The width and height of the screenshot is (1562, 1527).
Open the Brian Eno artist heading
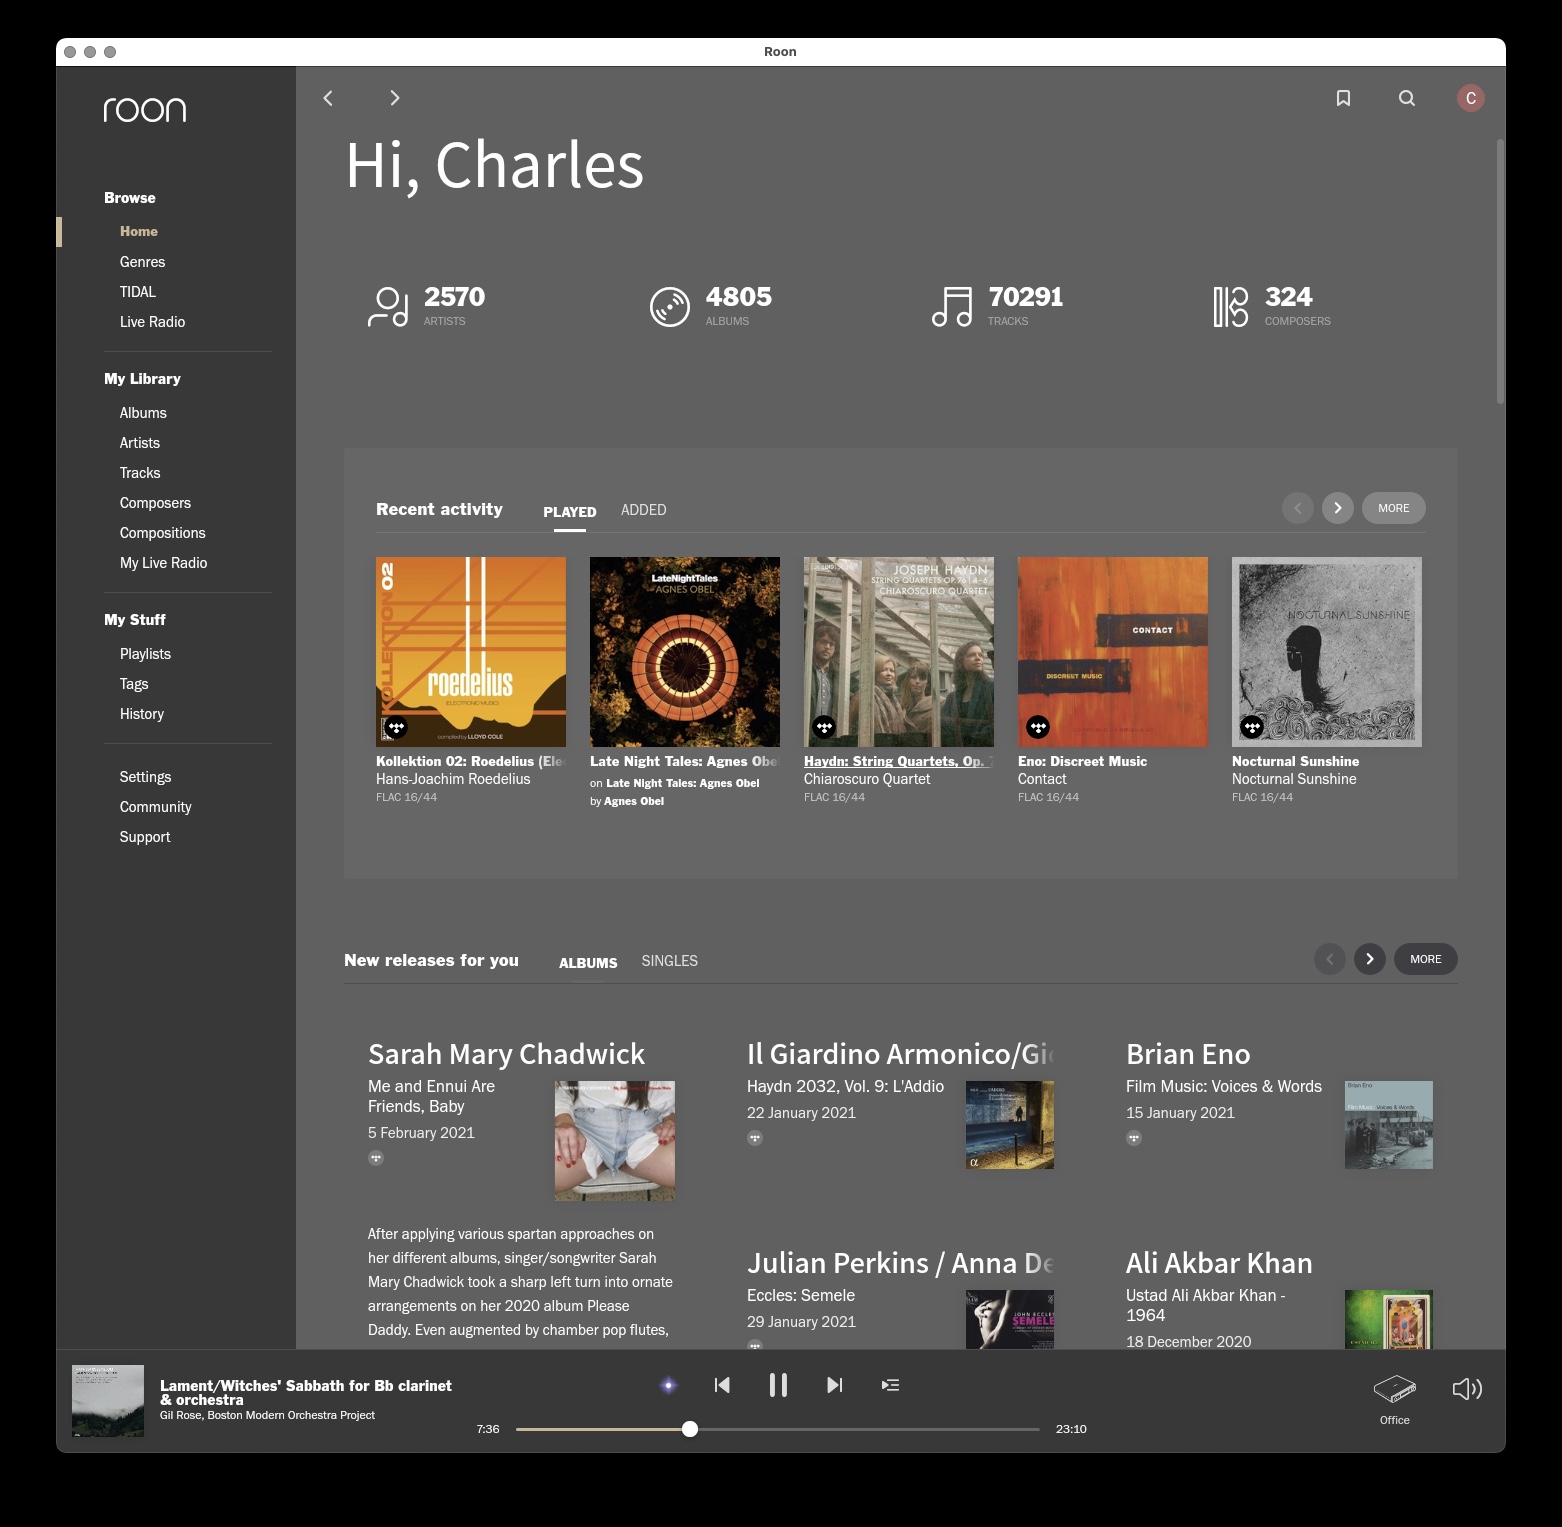[1188, 1054]
